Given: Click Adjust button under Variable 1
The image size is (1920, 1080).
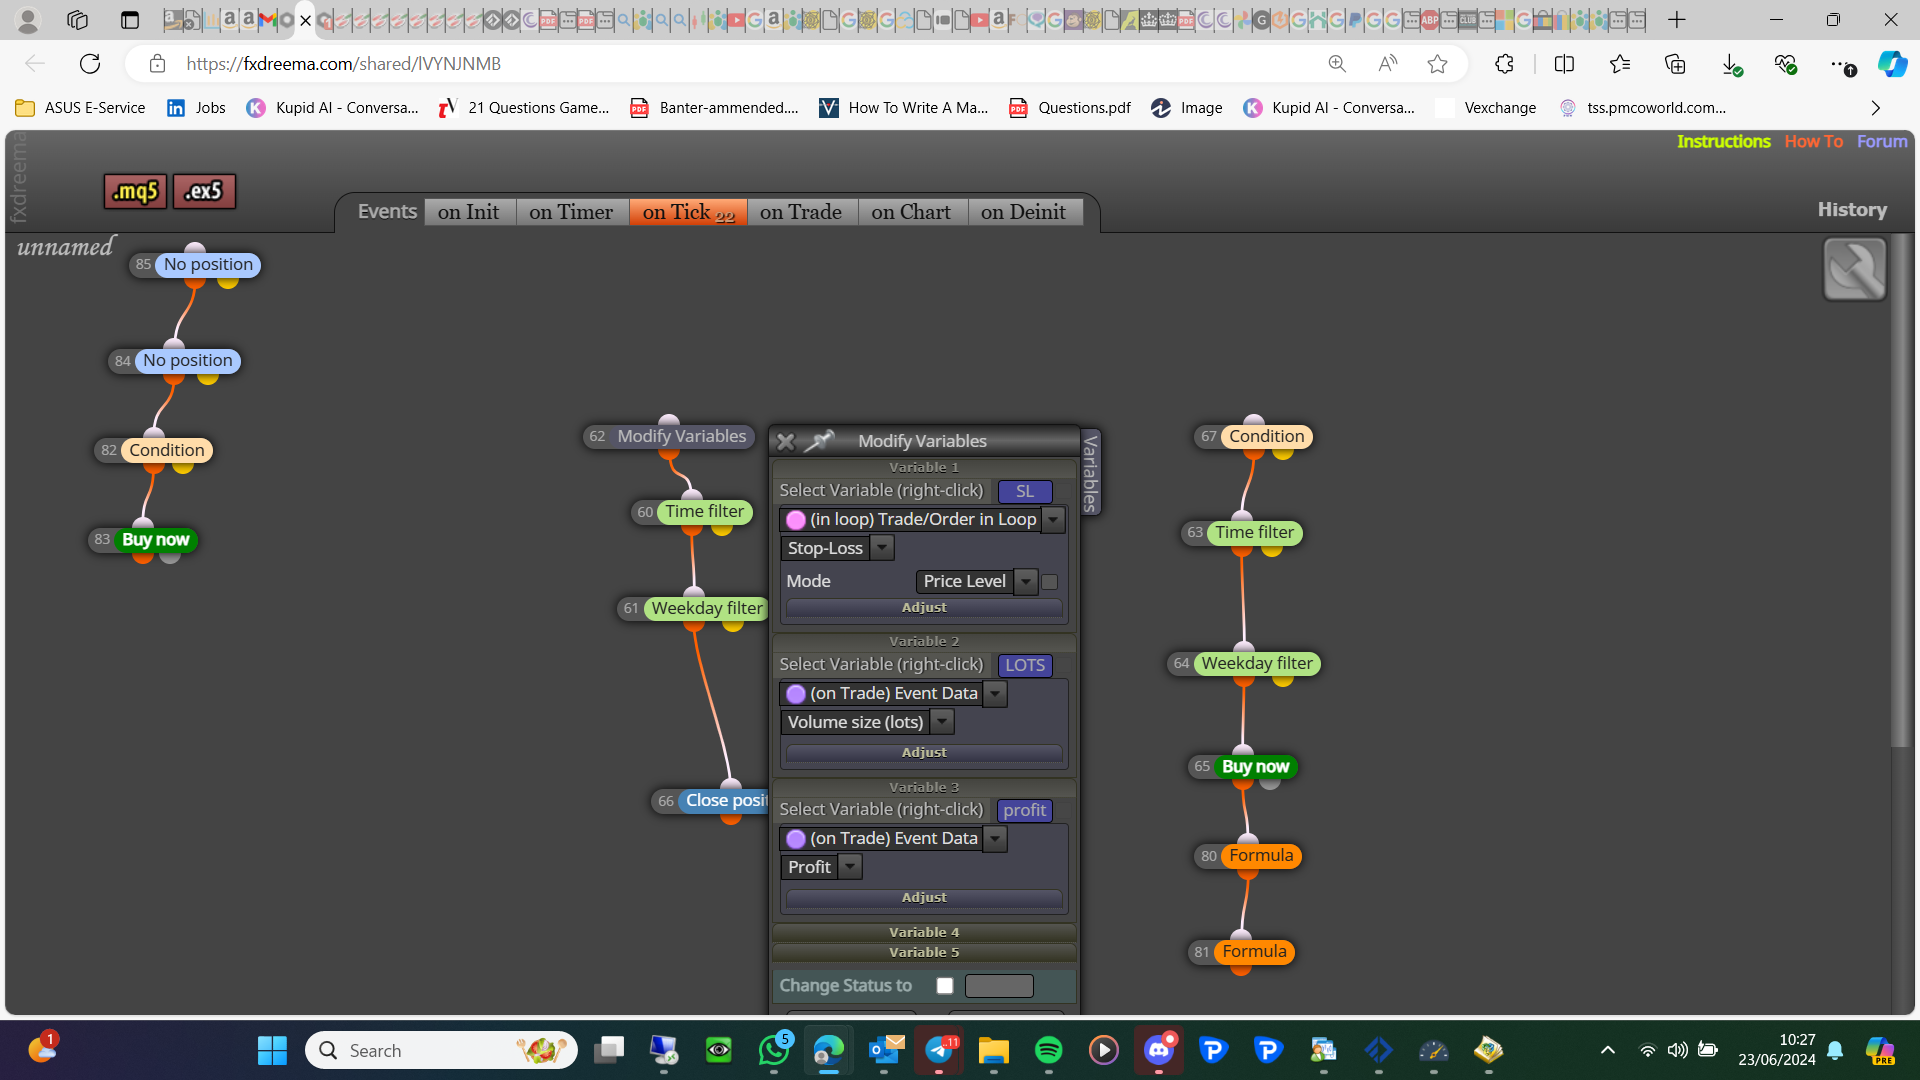Looking at the screenshot, I should [924, 608].
